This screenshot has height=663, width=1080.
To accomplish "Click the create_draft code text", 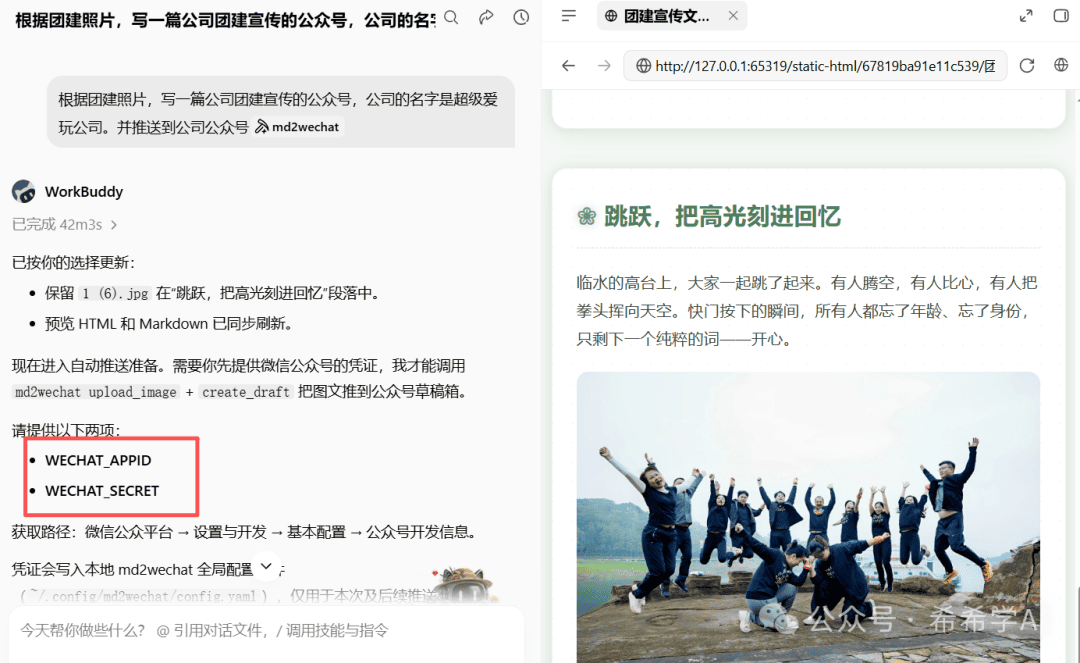I will coord(246,392).
